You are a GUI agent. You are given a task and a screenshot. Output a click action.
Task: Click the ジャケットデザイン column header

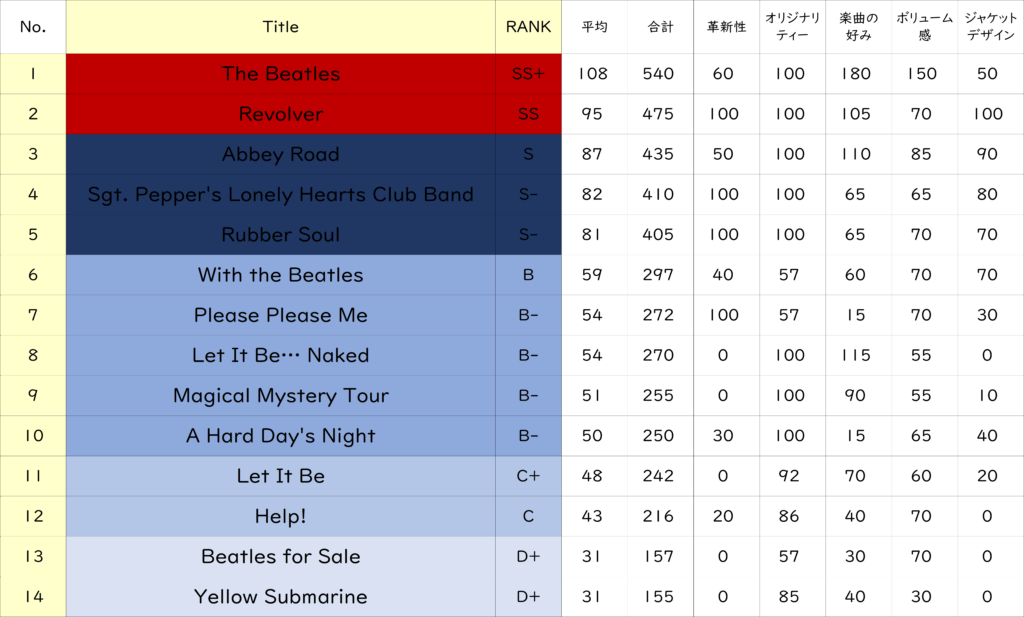point(990,27)
